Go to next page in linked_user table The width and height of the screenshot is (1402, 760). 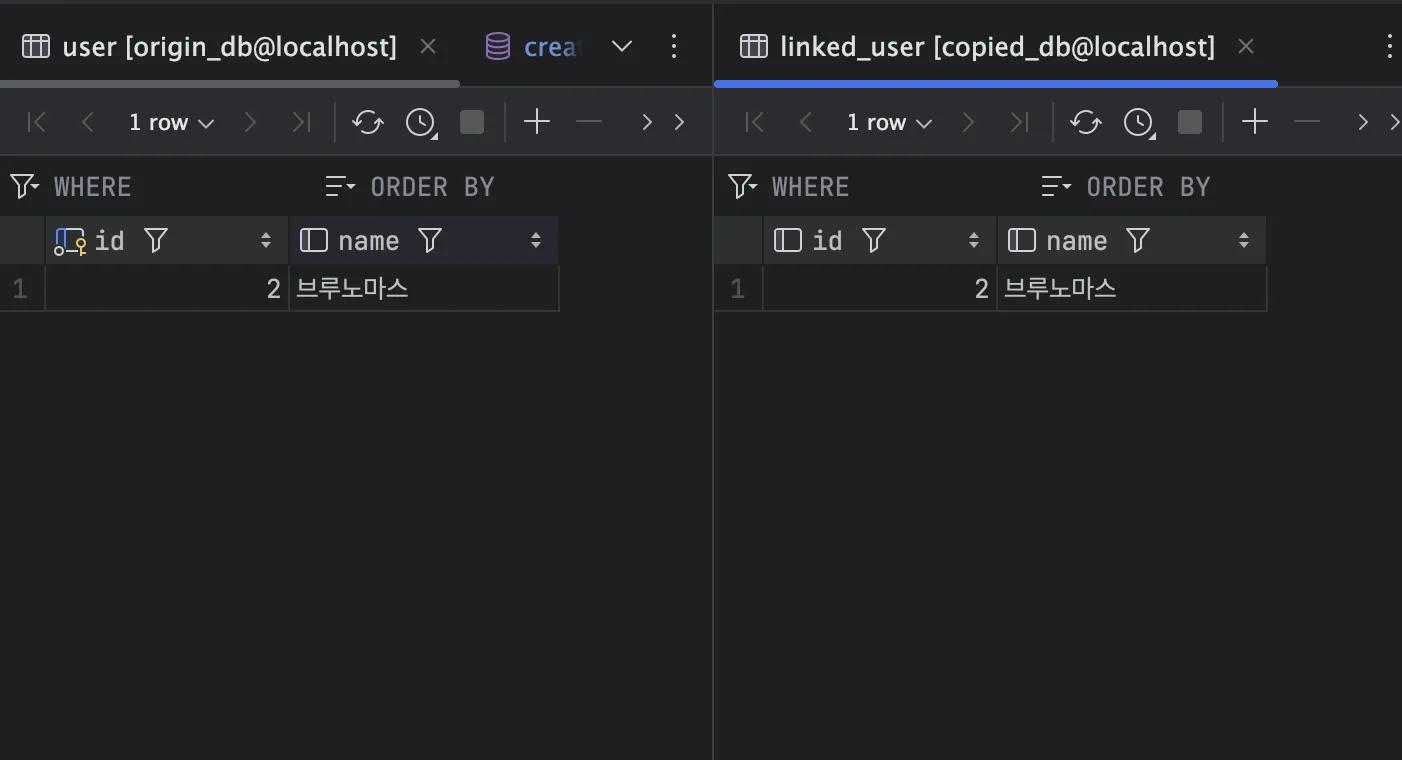click(968, 122)
